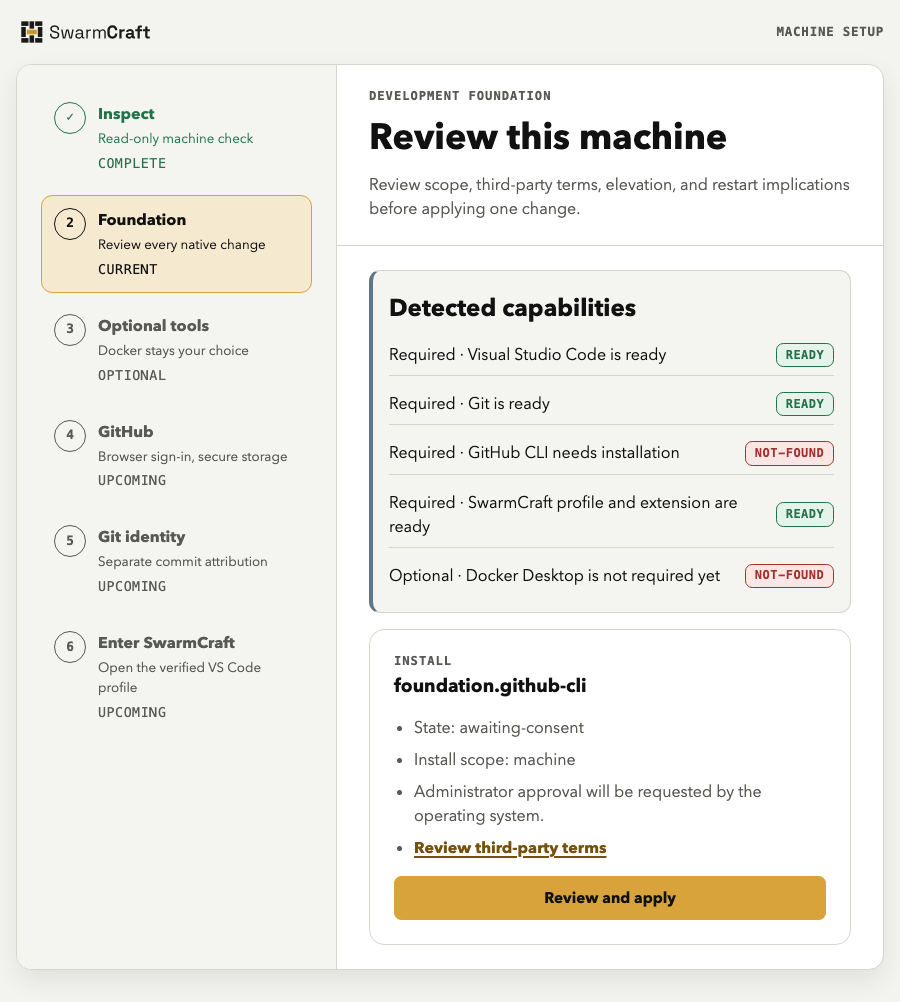Screen dimensions: 900x1002
Task: Click the step 2 circle for Foundation
Action: 70,224
